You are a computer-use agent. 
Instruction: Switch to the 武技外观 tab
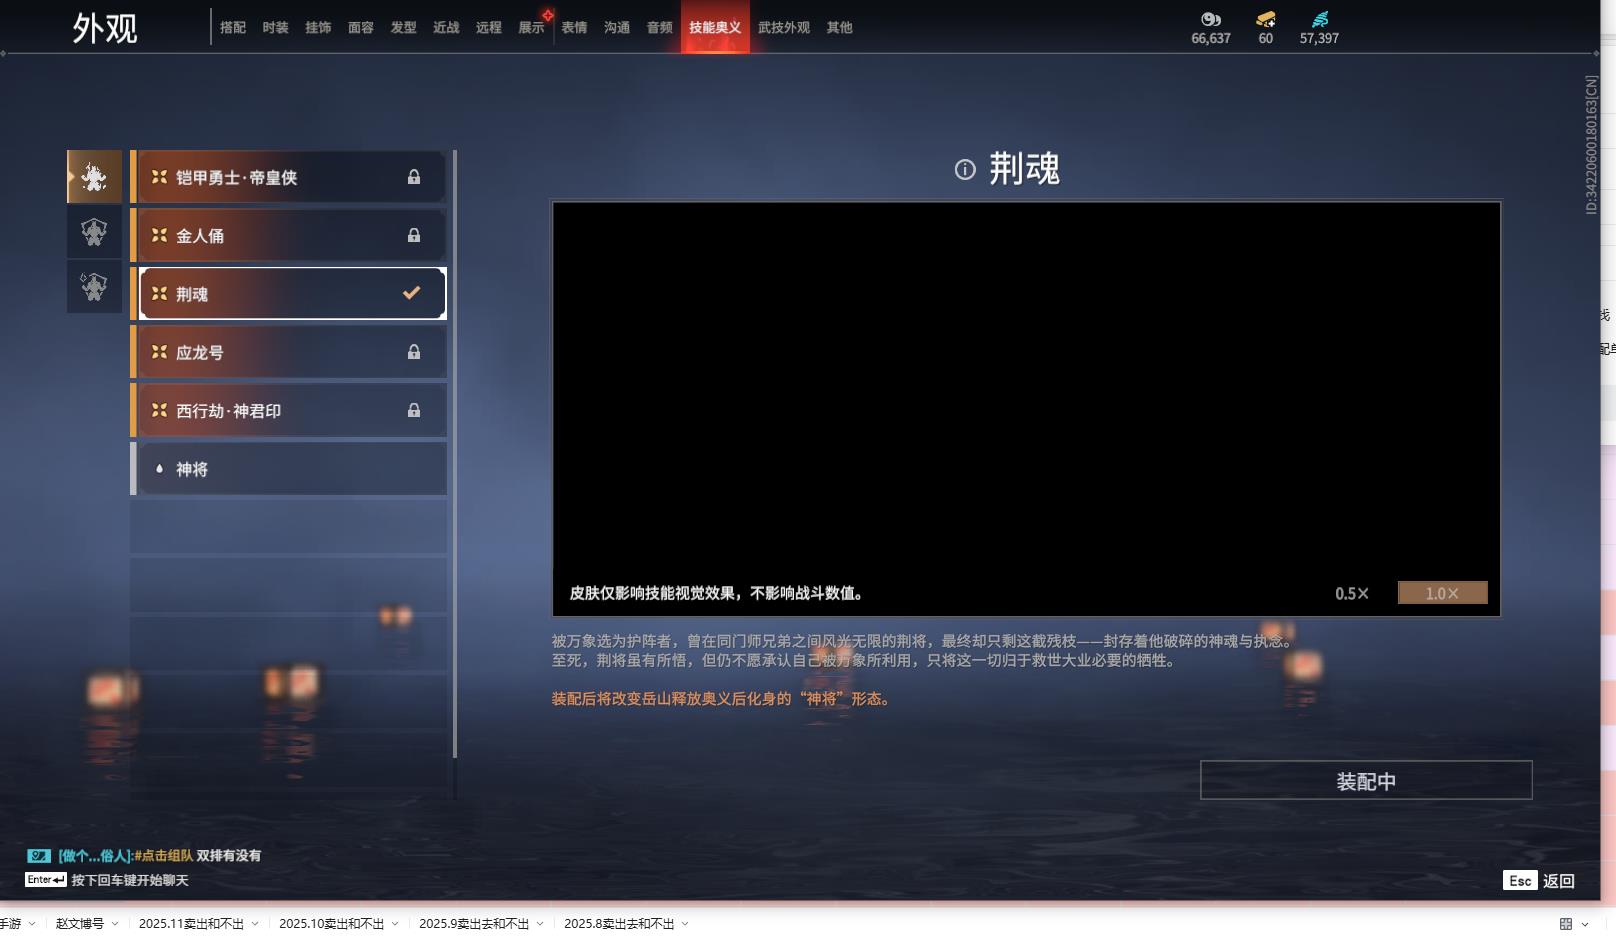(x=784, y=28)
